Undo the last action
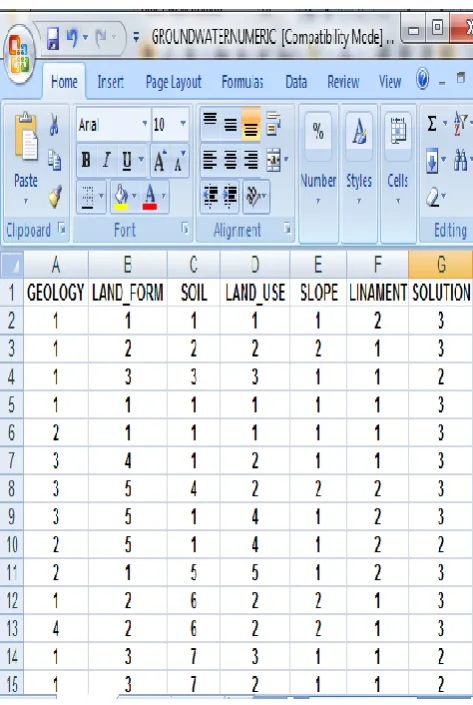The height and width of the screenshot is (705, 473). (72, 38)
